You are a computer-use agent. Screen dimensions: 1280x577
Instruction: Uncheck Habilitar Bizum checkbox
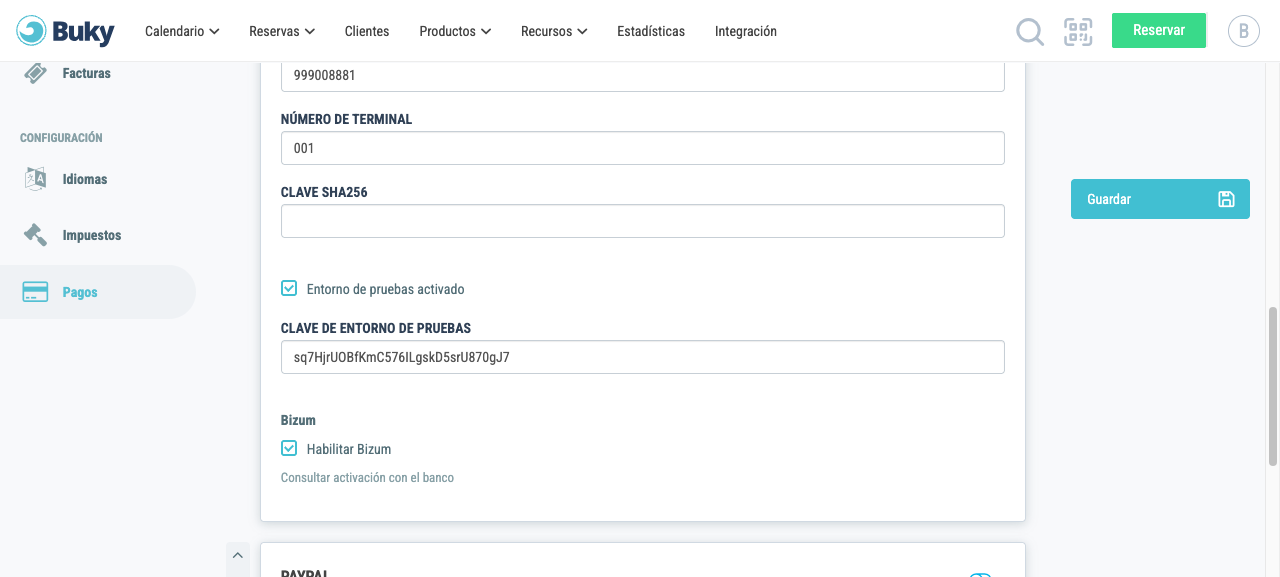pyautogui.click(x=289, y=448)
